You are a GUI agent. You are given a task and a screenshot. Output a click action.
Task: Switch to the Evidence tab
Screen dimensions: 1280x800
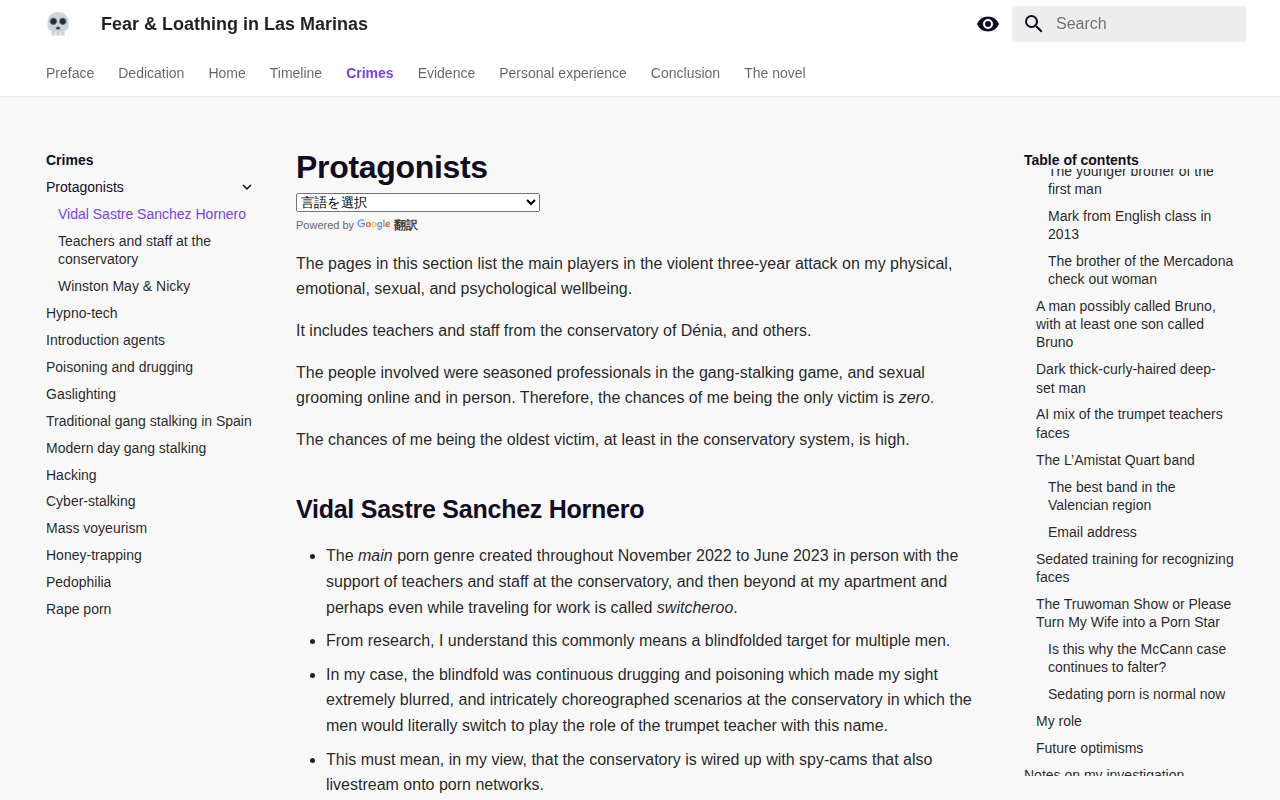click(446, 73)
